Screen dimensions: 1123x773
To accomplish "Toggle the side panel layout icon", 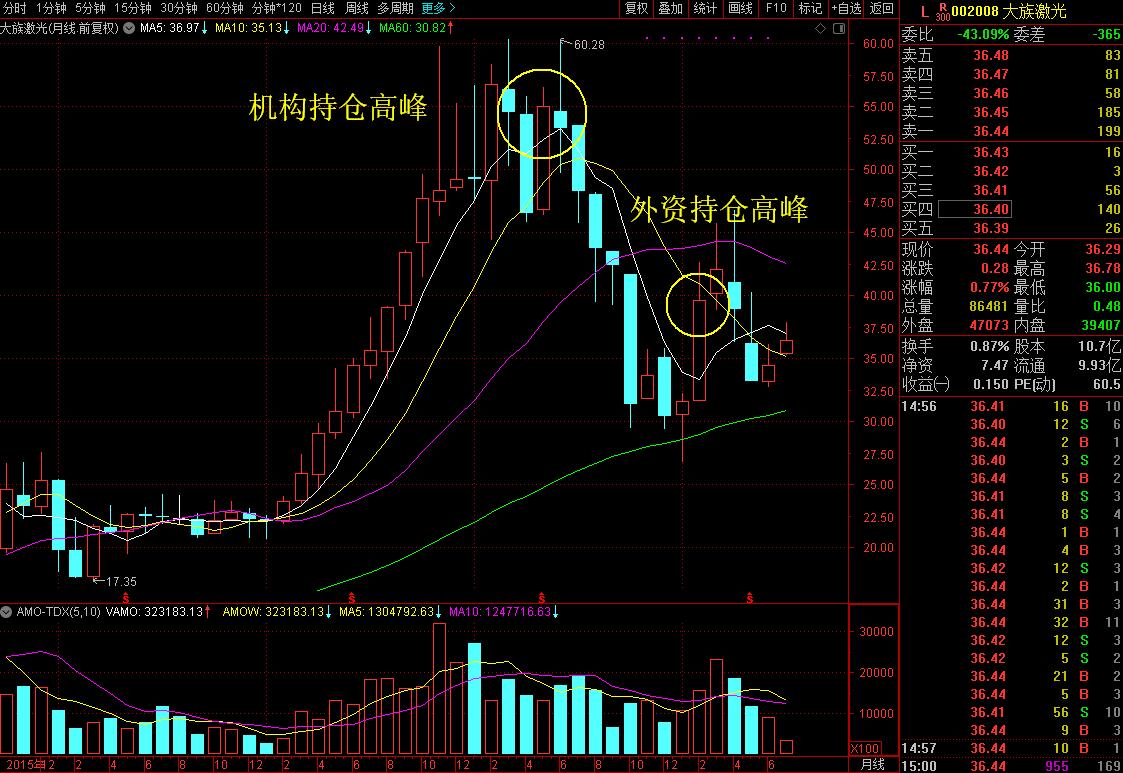I will point(839,29).
